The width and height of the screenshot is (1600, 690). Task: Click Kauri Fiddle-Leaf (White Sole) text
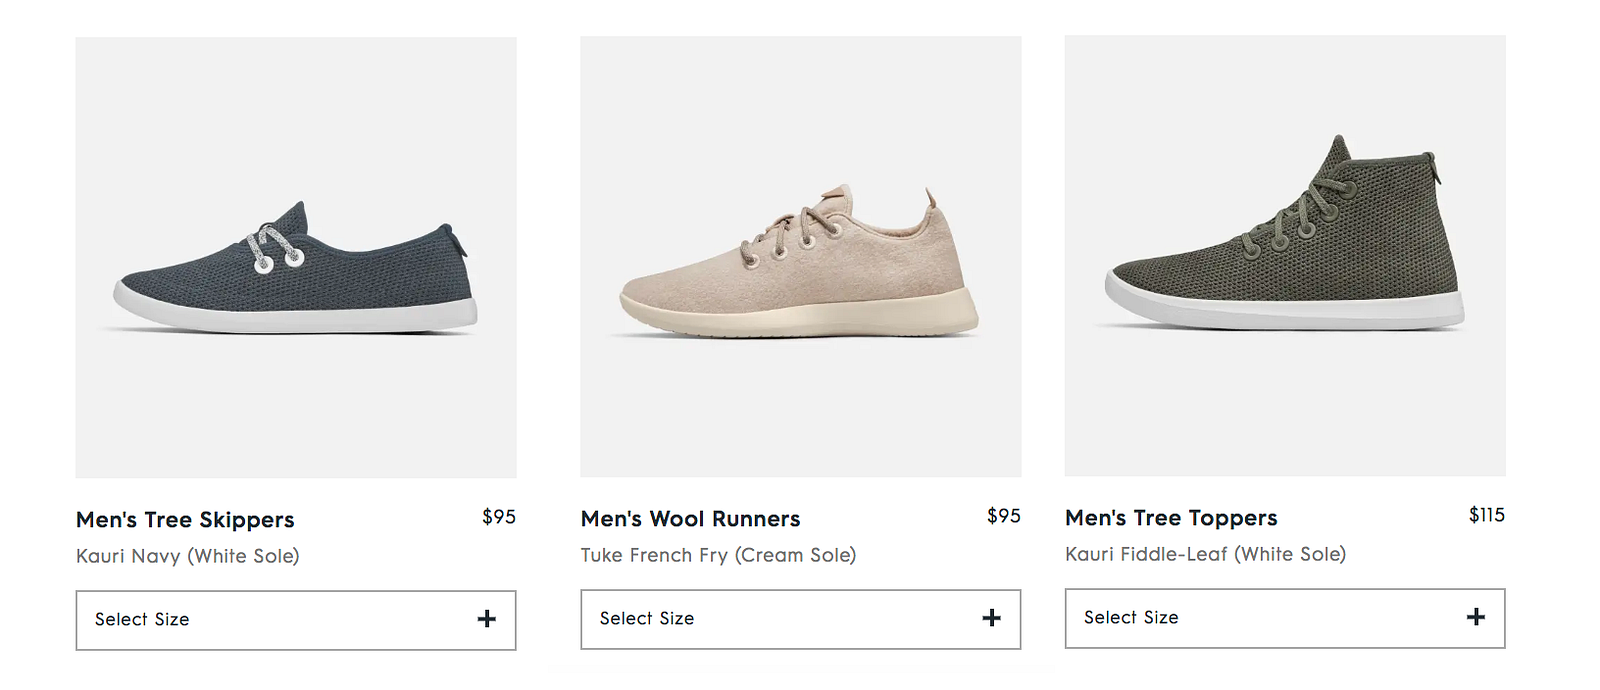[x=1205, y=554]
